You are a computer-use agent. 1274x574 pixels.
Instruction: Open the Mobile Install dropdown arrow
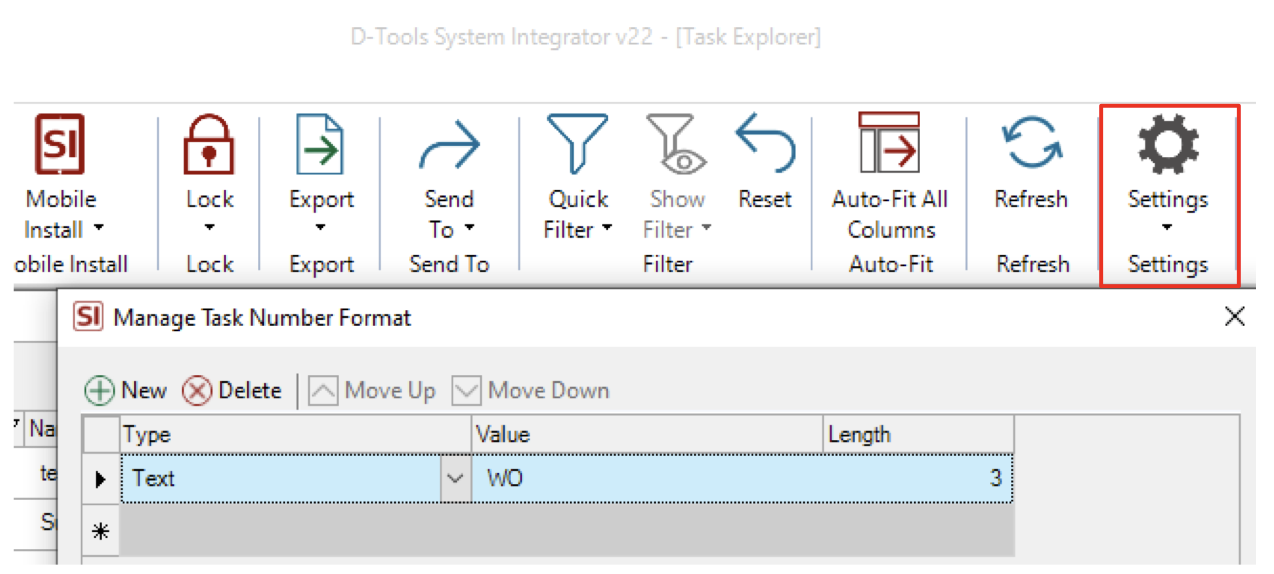98,229
